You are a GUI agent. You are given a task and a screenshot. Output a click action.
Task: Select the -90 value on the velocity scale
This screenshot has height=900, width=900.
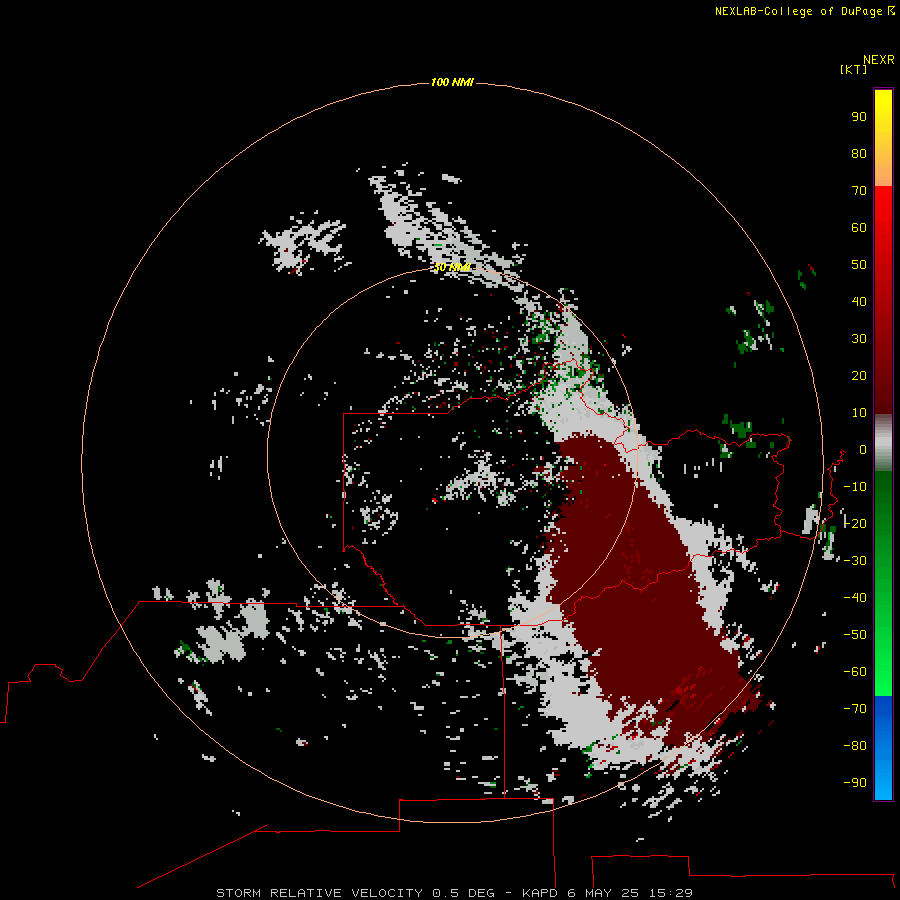pyautogui.click(x=855, y=783)
